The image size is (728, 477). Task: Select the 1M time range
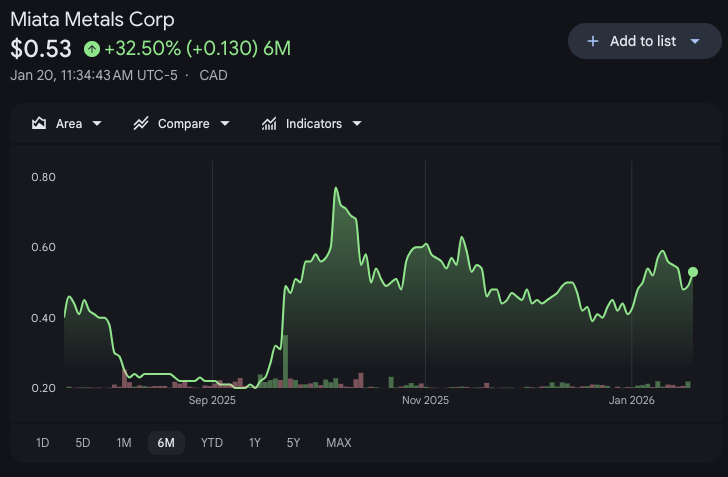(124, 443)
